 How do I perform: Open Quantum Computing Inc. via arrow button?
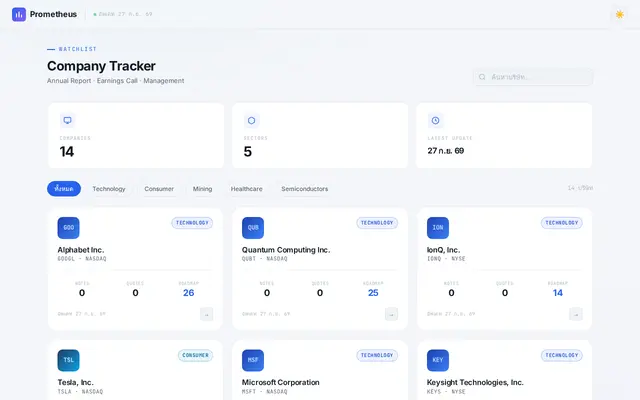pyautogui.click(x=391, y=314)
